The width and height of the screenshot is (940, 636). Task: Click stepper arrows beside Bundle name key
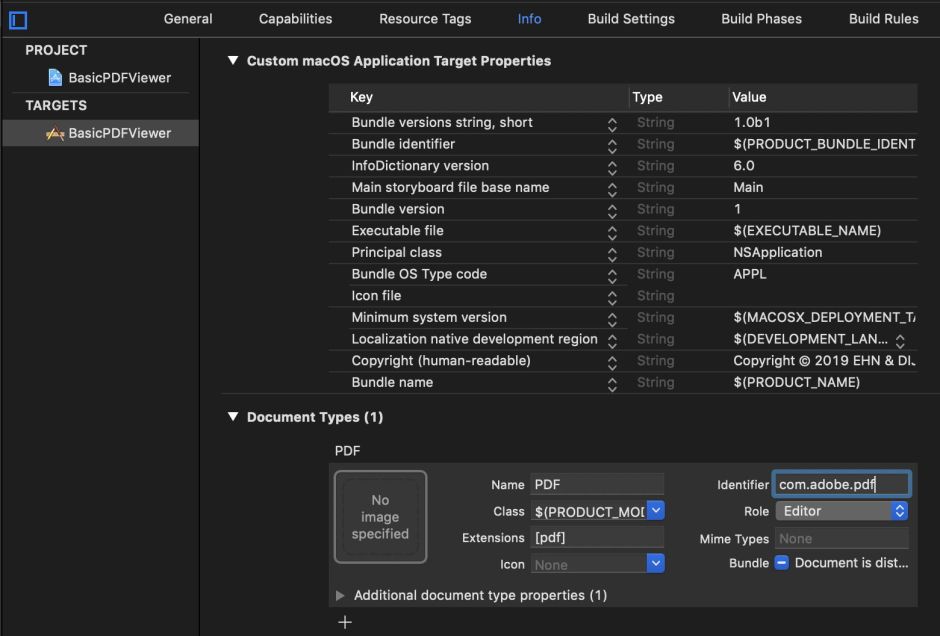[x=612, y=383]
